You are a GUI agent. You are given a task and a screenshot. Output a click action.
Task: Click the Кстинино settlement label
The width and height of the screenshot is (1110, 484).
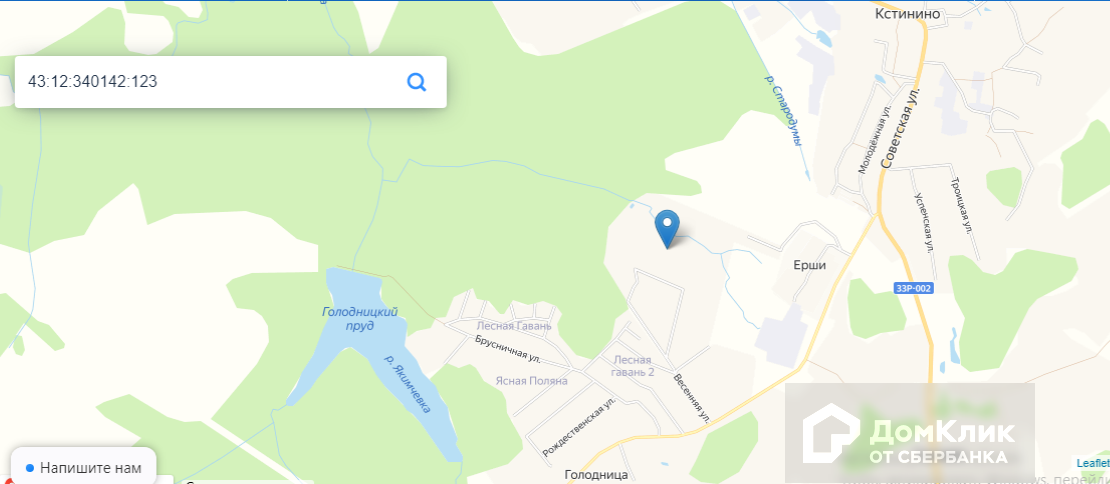point(898,12)
